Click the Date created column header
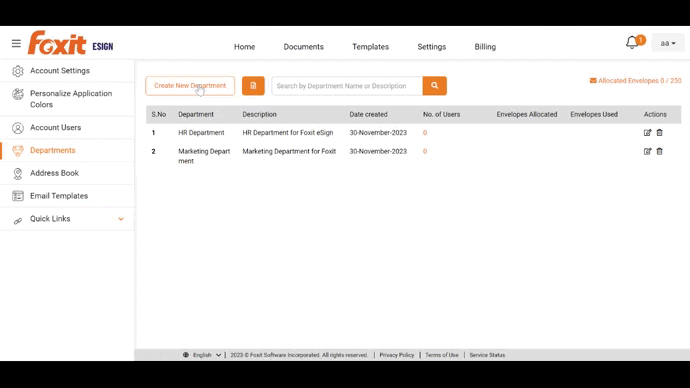Viewport: 690px width, 388px height. click(368, 114)
